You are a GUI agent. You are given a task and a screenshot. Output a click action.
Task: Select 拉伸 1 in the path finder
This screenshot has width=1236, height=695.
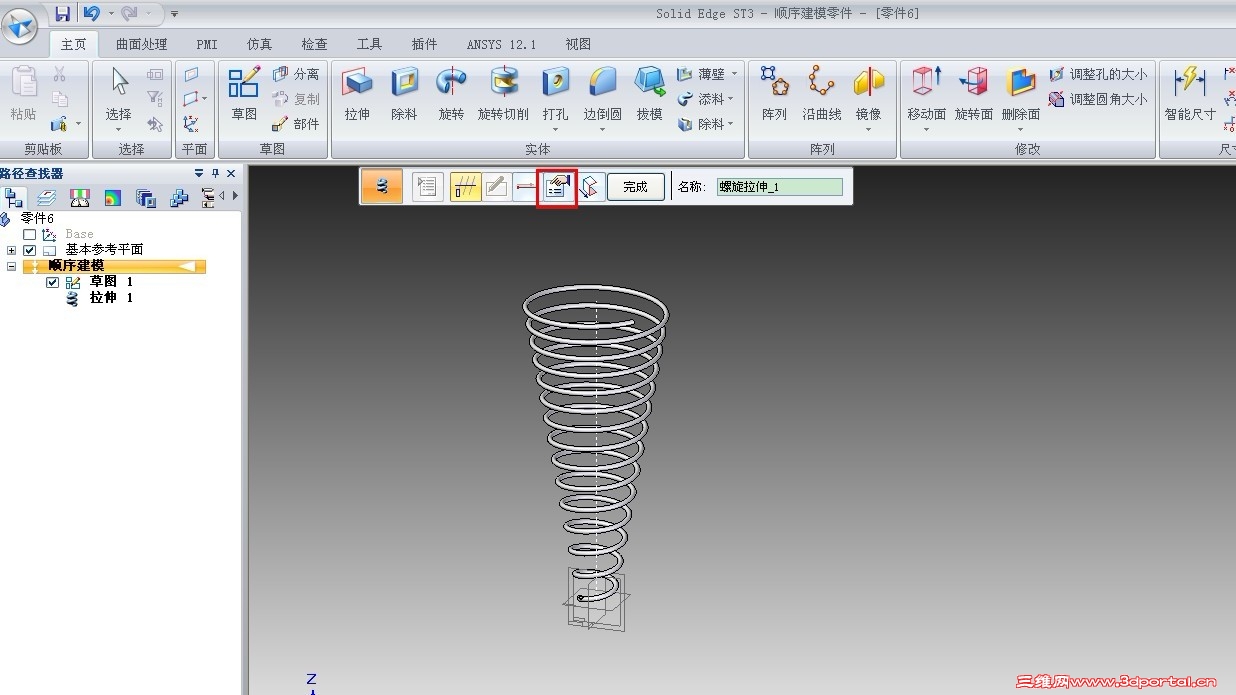click(x=111, y=298)
